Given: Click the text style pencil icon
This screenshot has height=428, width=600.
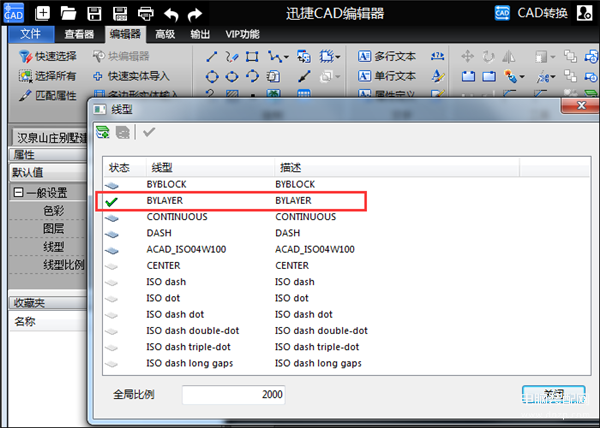Looking at the screenshot, I should pos(438,76).
